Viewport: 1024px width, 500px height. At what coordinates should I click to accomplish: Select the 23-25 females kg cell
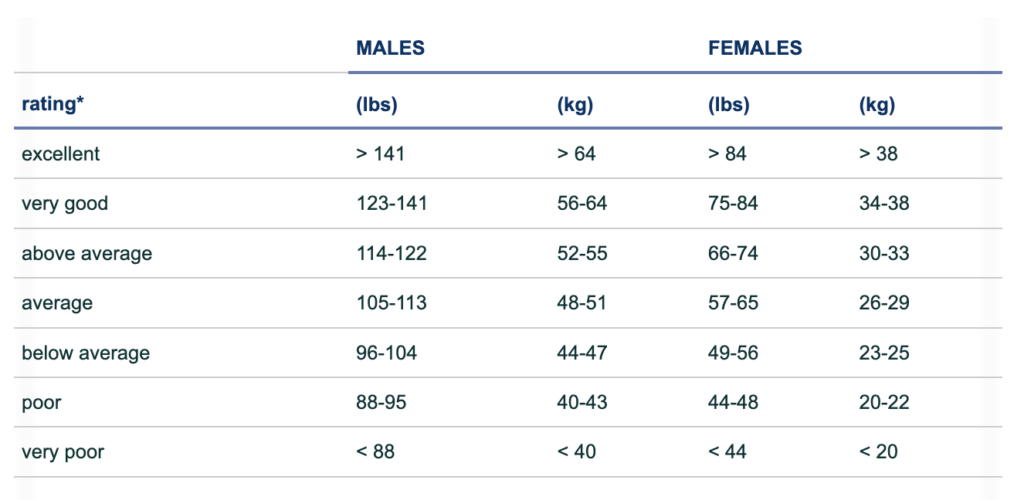coord(884,353)
